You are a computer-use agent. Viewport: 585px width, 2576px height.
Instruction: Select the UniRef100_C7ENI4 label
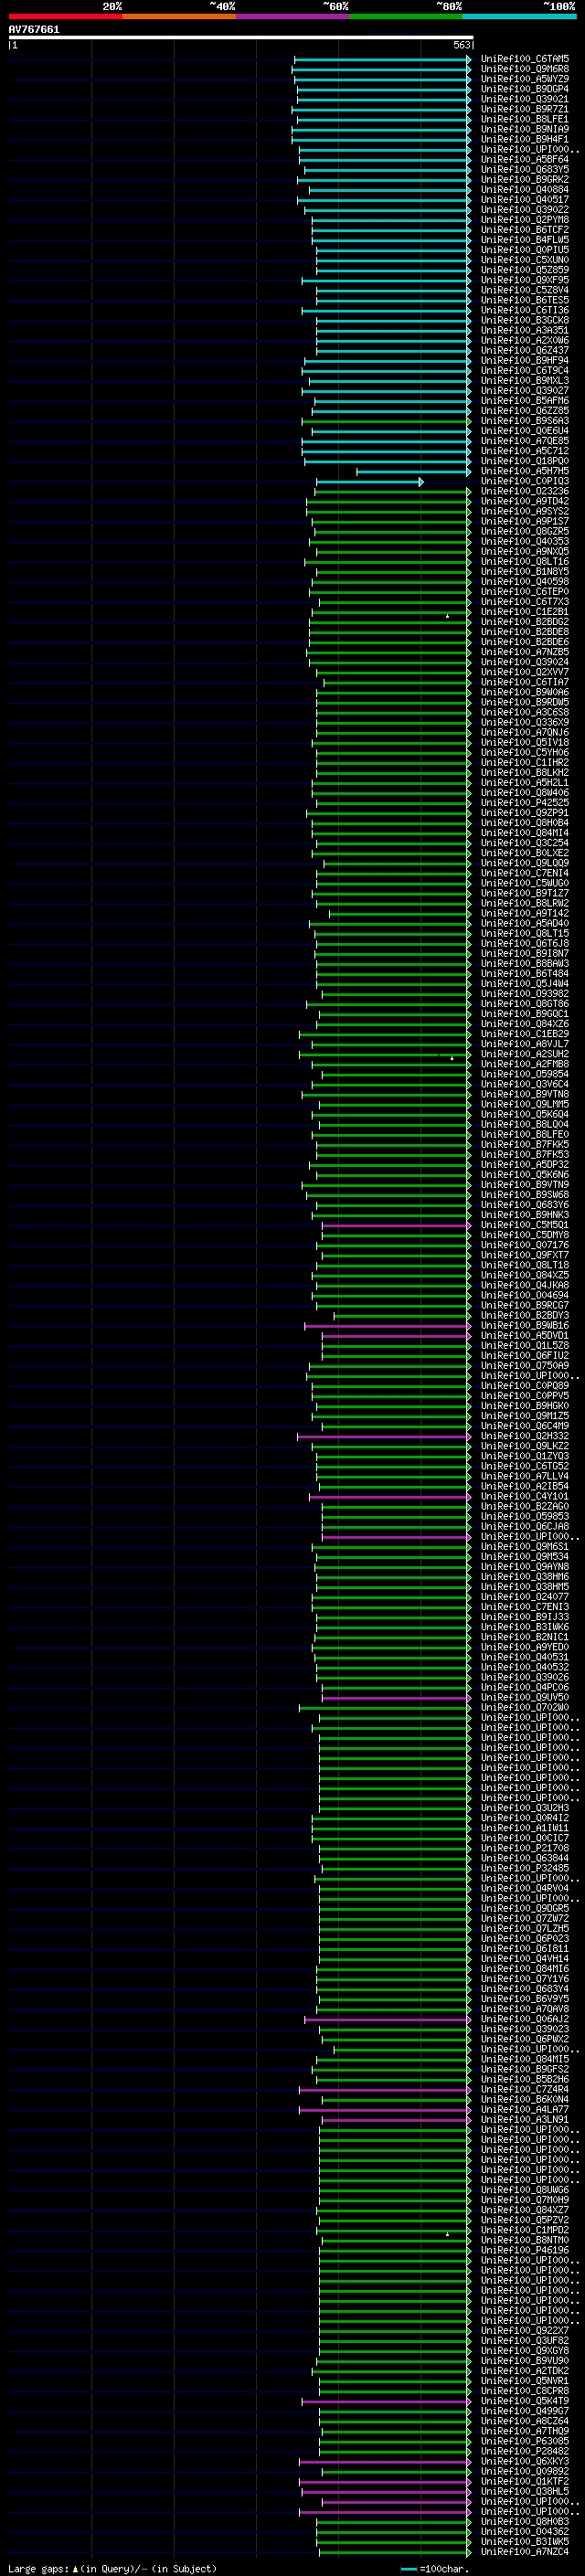coord(524,874)
